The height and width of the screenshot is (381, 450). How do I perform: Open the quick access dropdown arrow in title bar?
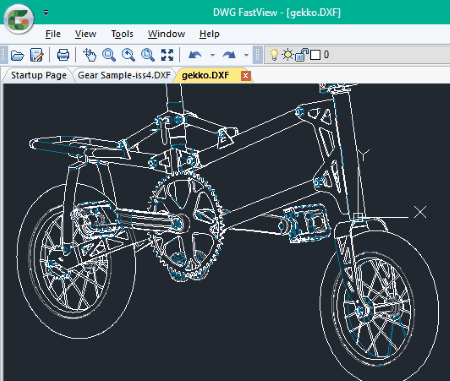click(46, 13)
